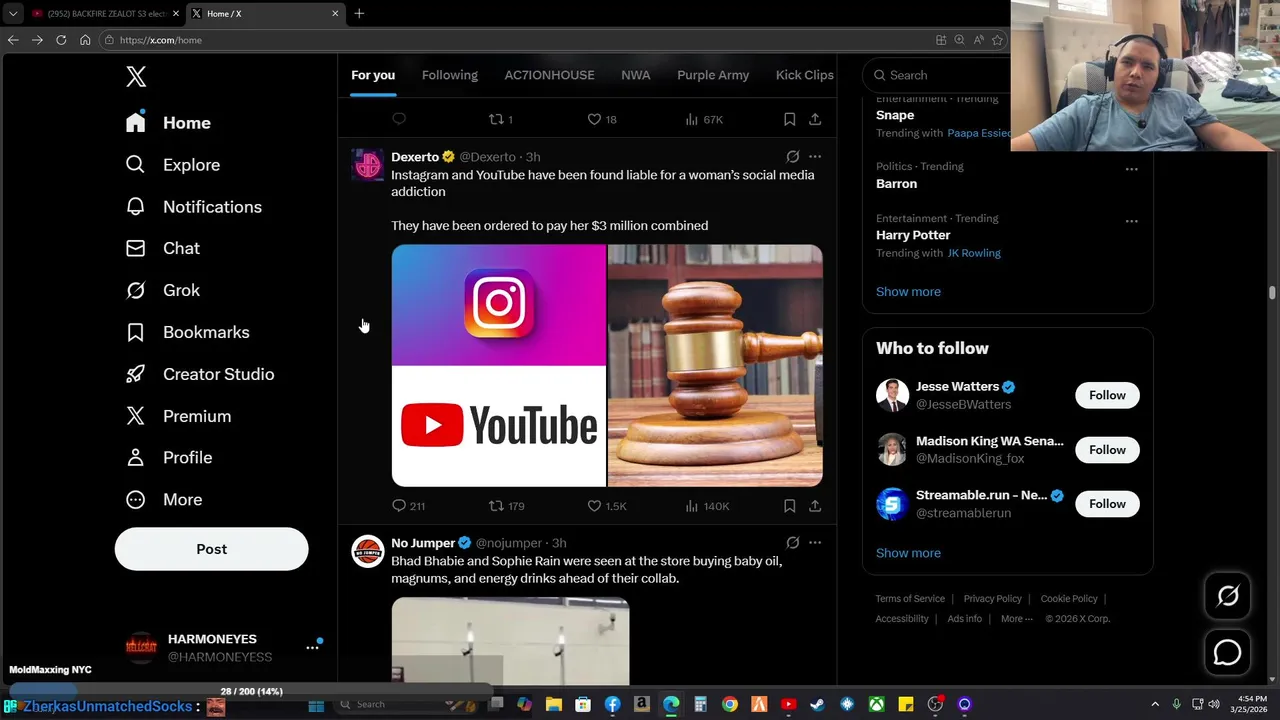Switch to Purple Army tab
Image resolution: width=1280 pixels, height=720 pixels.
tap(713, 75)
